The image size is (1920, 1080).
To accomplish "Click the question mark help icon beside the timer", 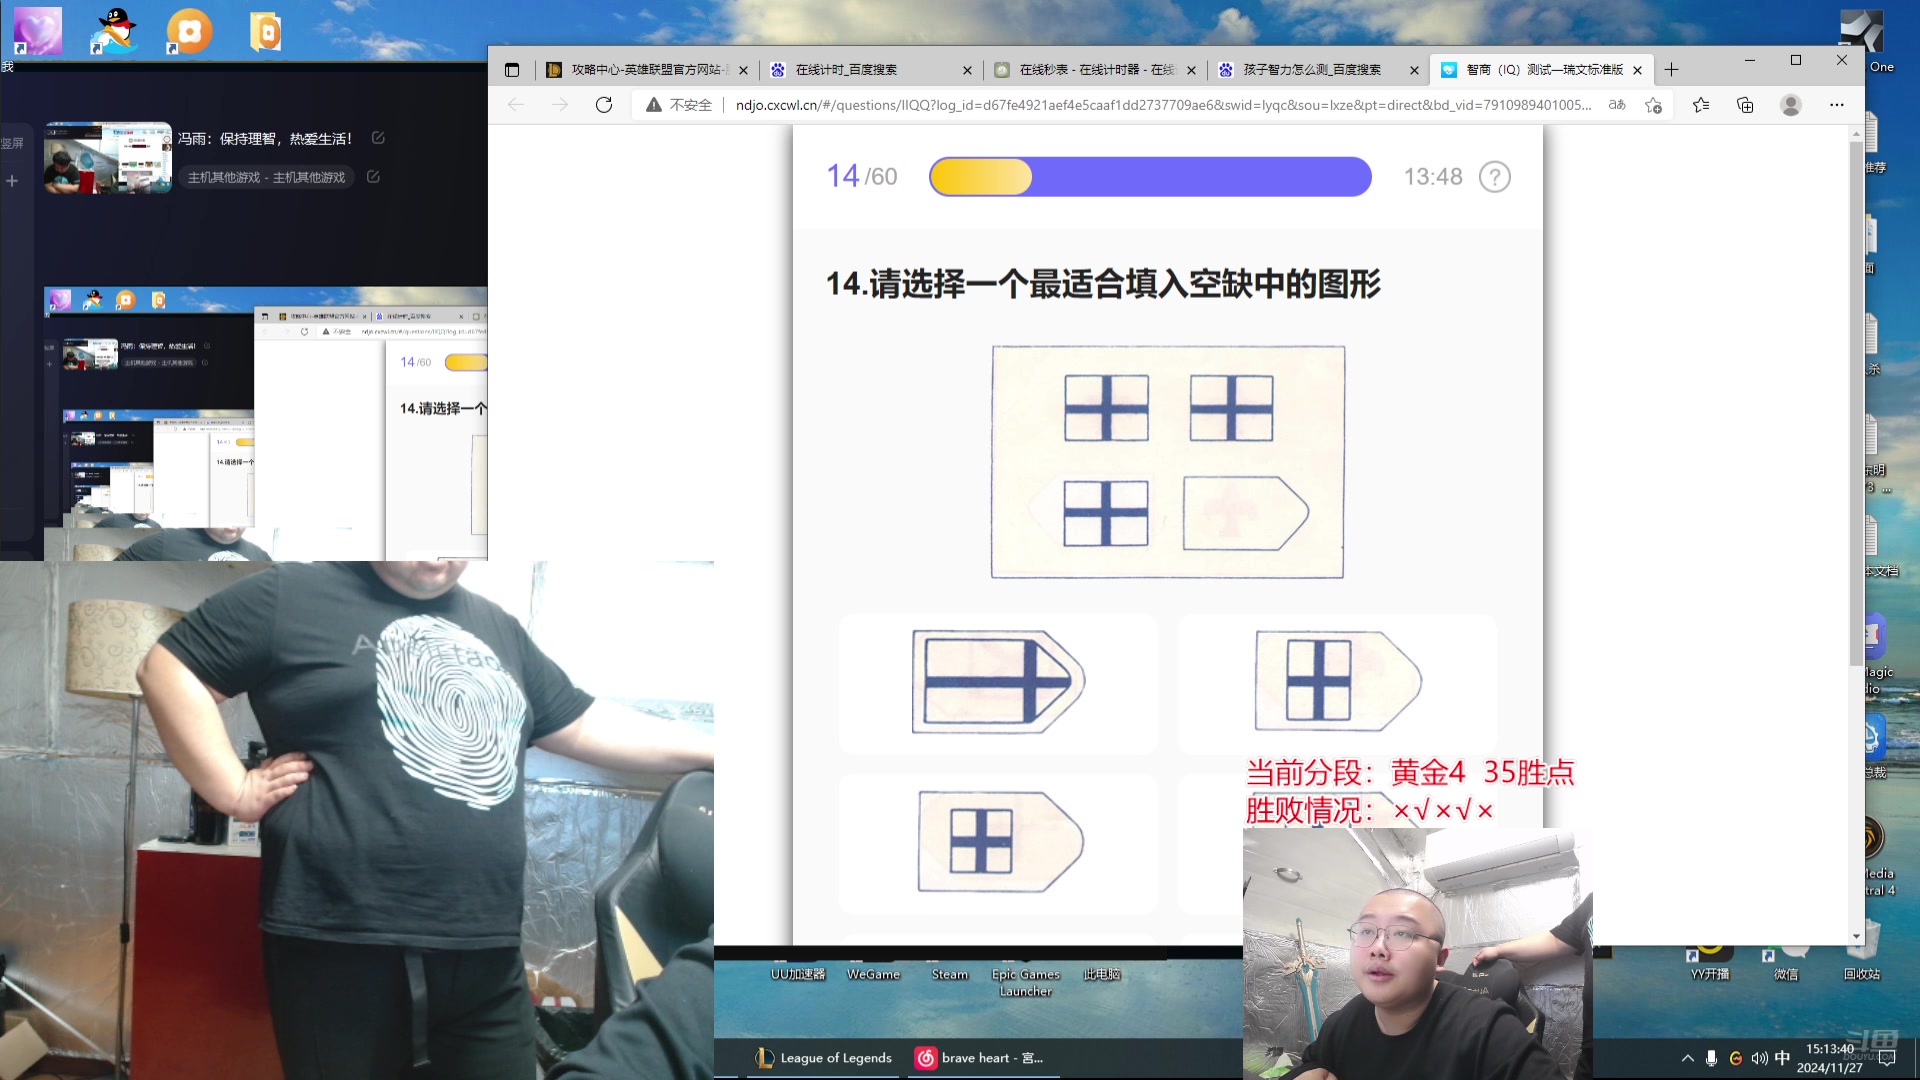I will [x=1493, y=176].
